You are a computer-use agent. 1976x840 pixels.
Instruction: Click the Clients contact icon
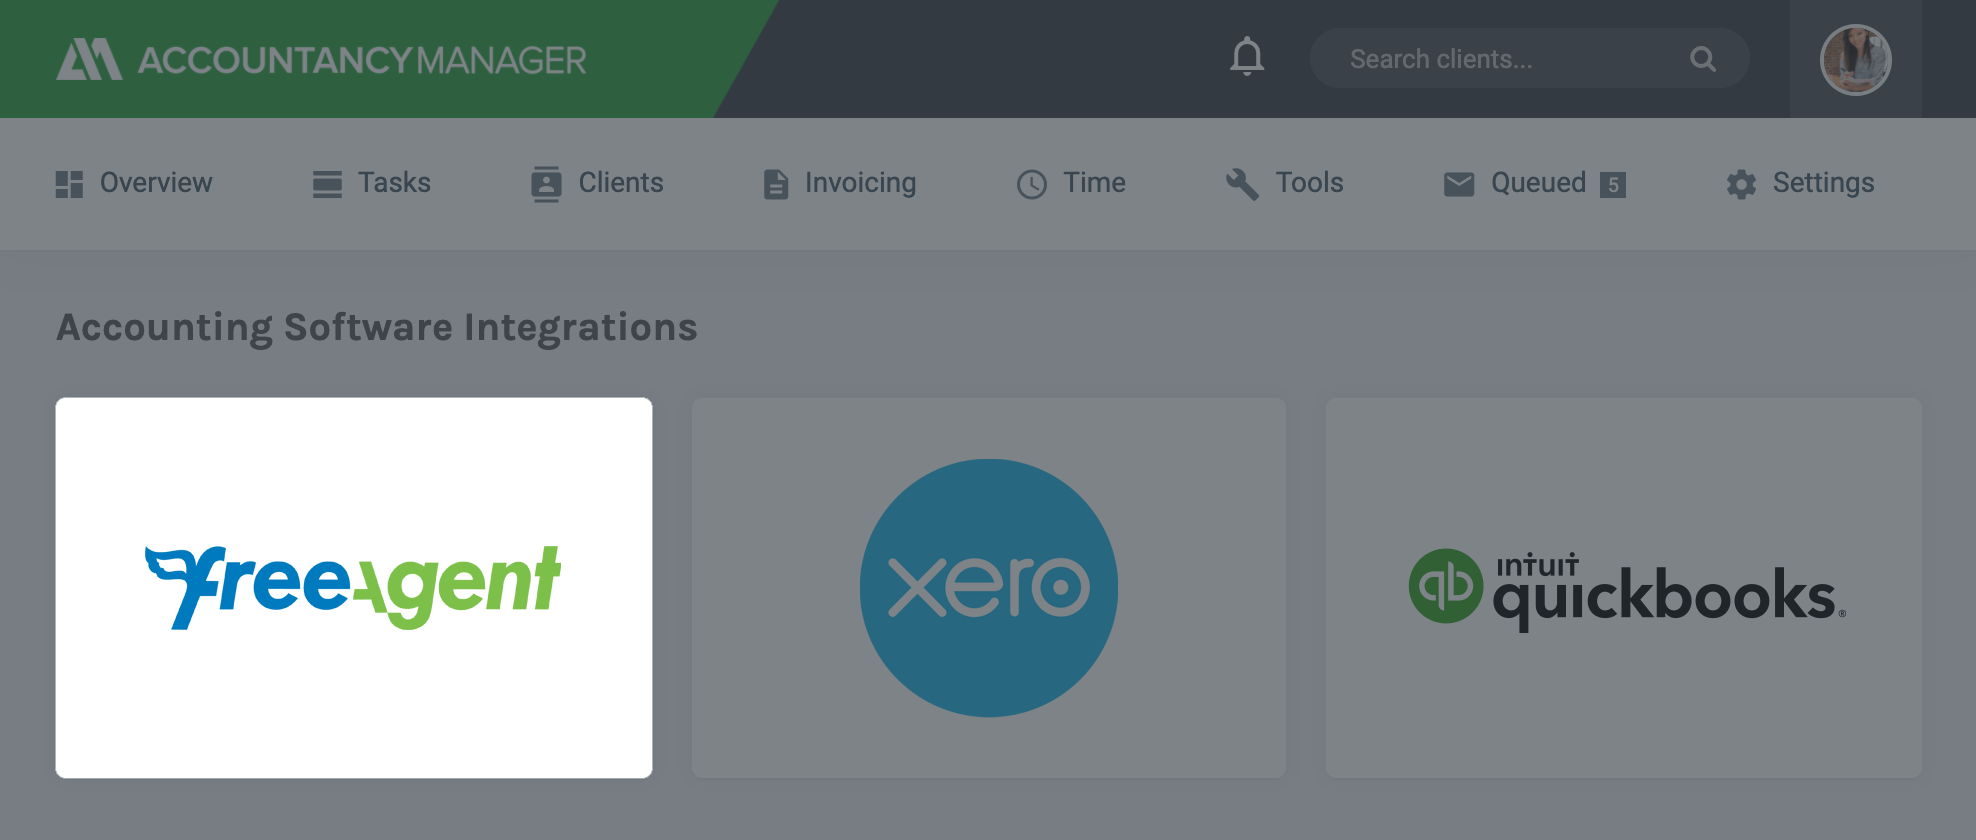coord(546,184)
